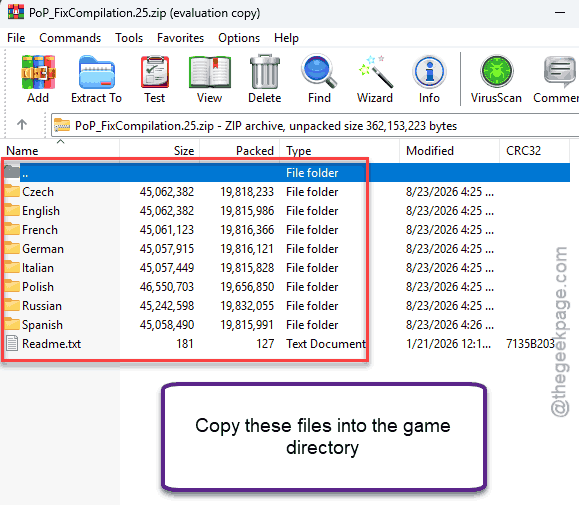Click Readme.txt CRC32 value 7135B203
The height and width of the screenshot is (505, 579).
pyautogui.click(x=531, y=344)
